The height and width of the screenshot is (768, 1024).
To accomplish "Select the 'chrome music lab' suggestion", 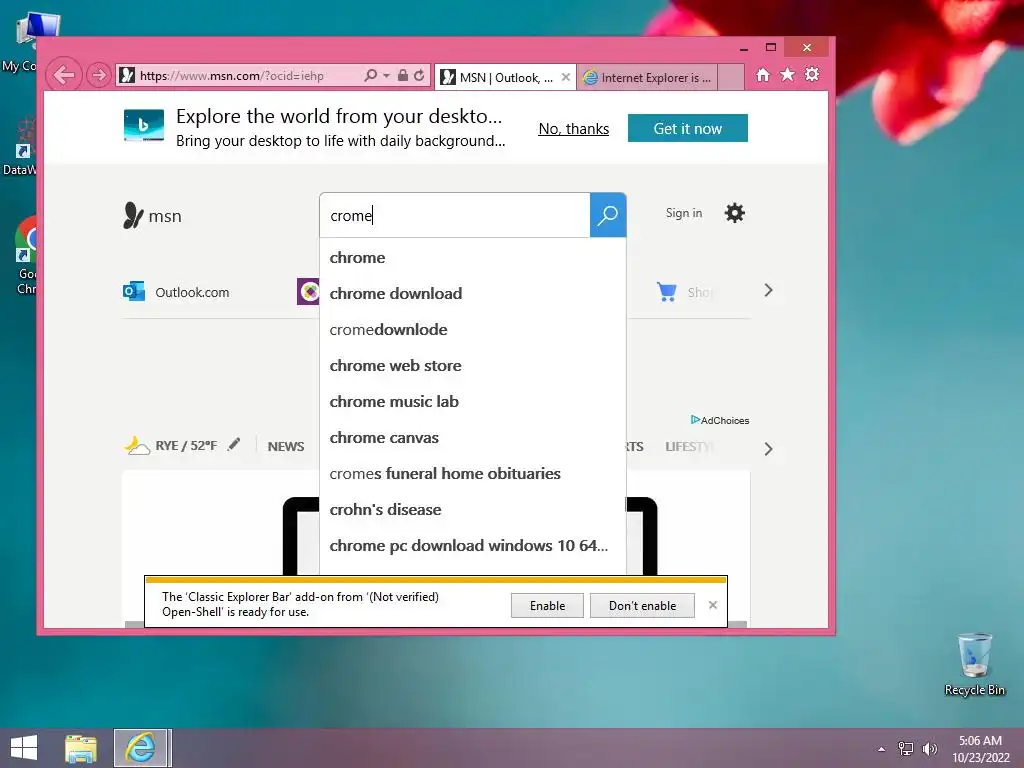I will (x=473, y=401).
